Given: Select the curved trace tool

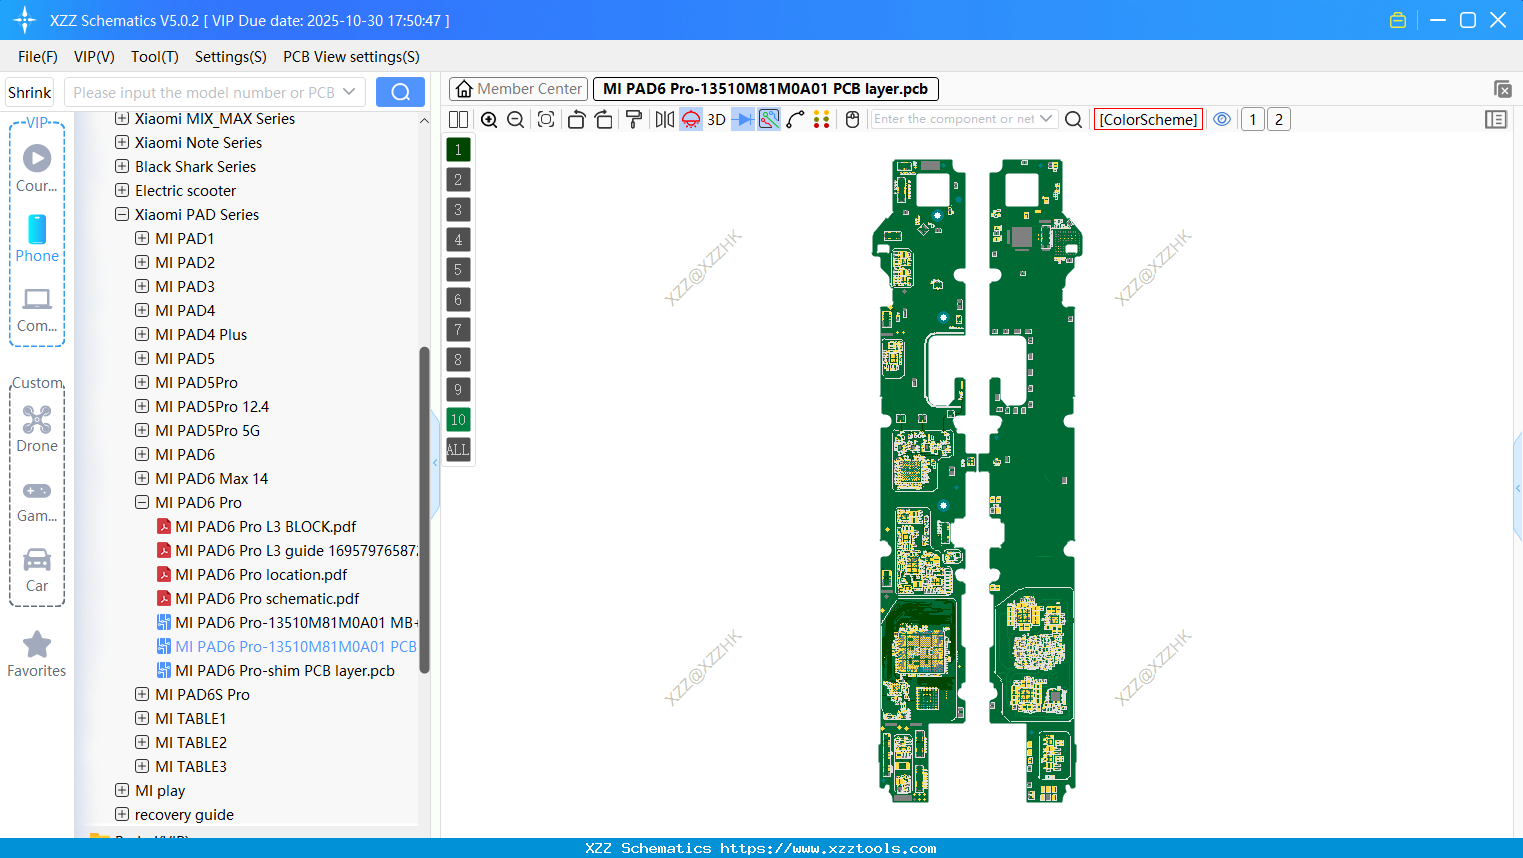Looking at the screenshot, I should tap(796, 120).
